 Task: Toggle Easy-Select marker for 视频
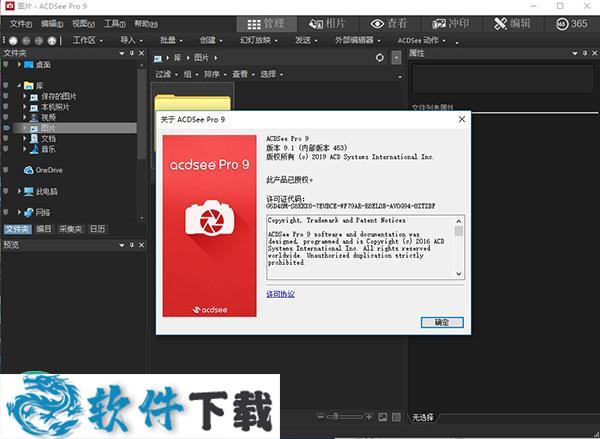point(5,117)
